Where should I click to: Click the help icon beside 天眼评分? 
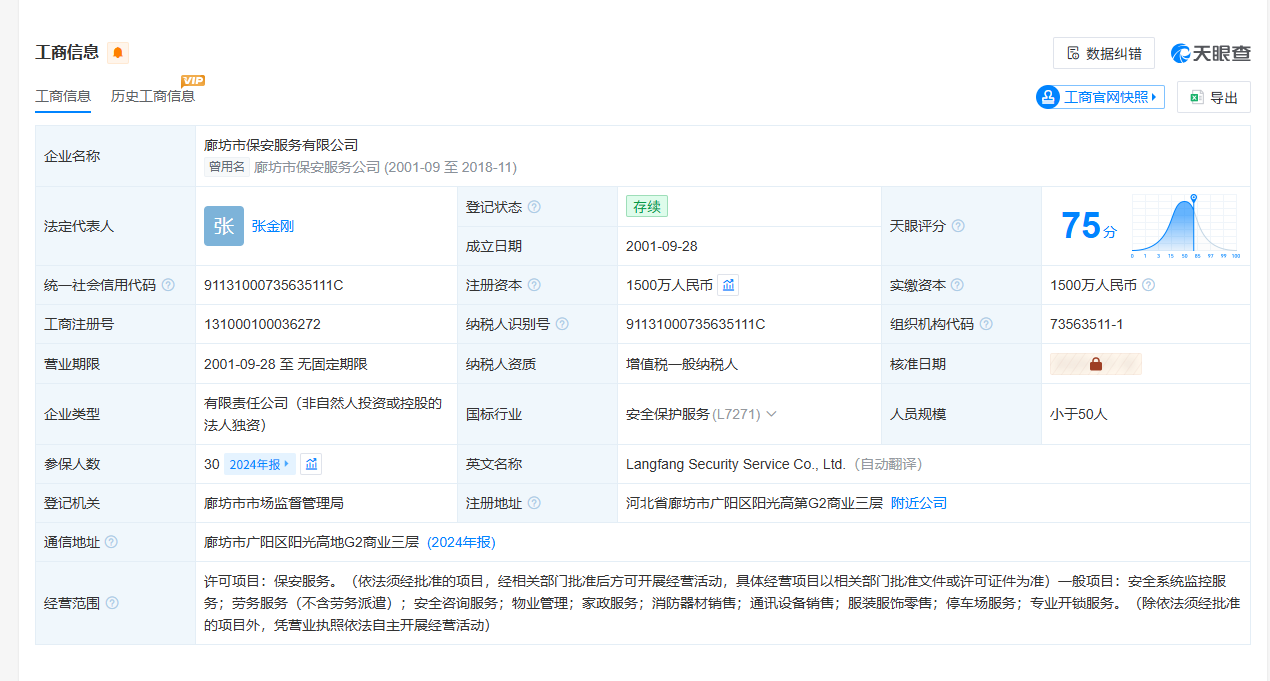point(958,226)
